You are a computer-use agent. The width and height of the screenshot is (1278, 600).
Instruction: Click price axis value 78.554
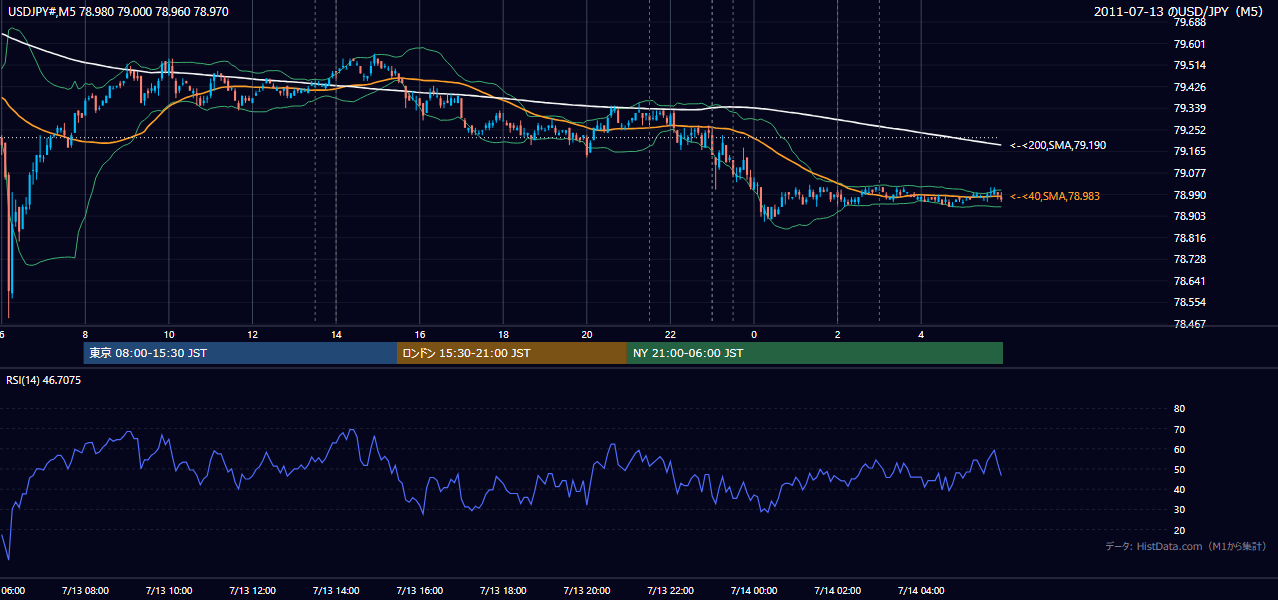point(1189,302)
